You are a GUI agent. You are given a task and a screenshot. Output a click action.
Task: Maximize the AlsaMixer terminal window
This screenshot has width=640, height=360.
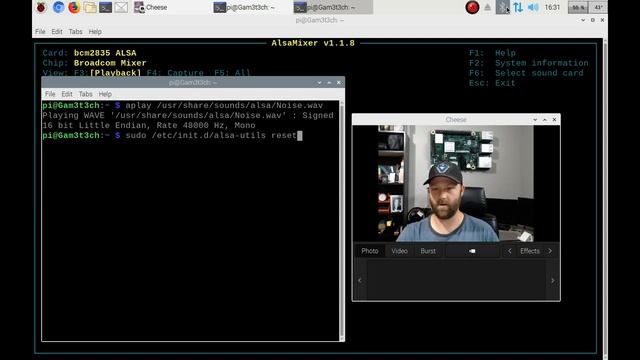click(x=593, y=20)
